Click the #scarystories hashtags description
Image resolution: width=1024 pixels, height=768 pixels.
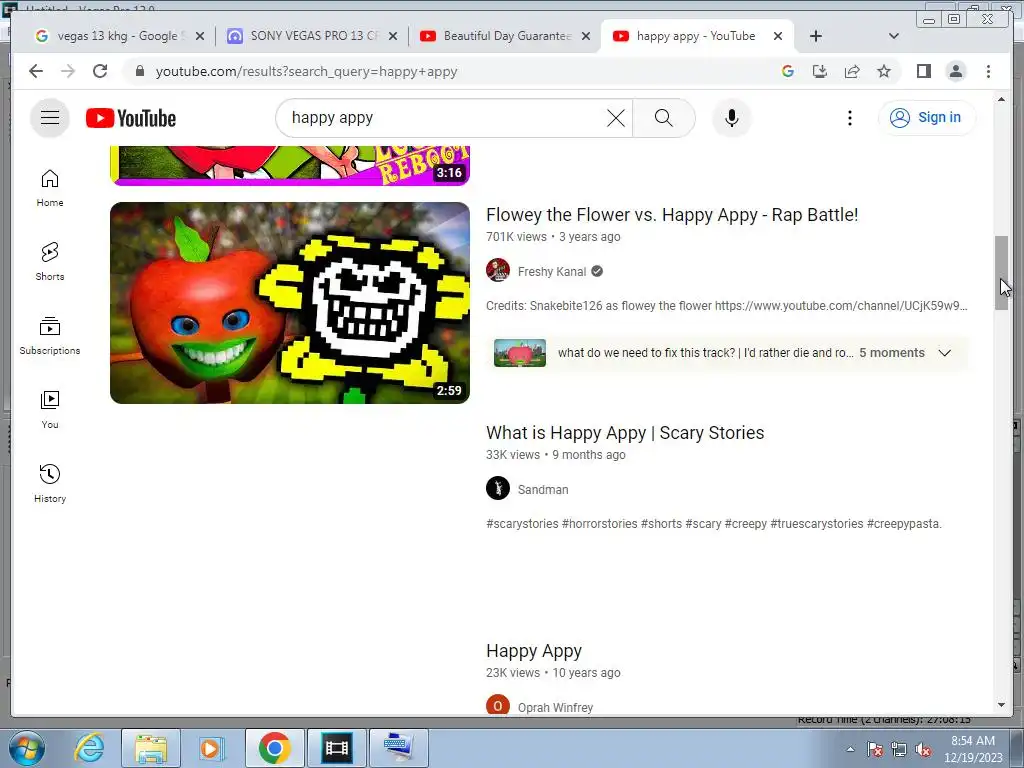coord(714,524)
